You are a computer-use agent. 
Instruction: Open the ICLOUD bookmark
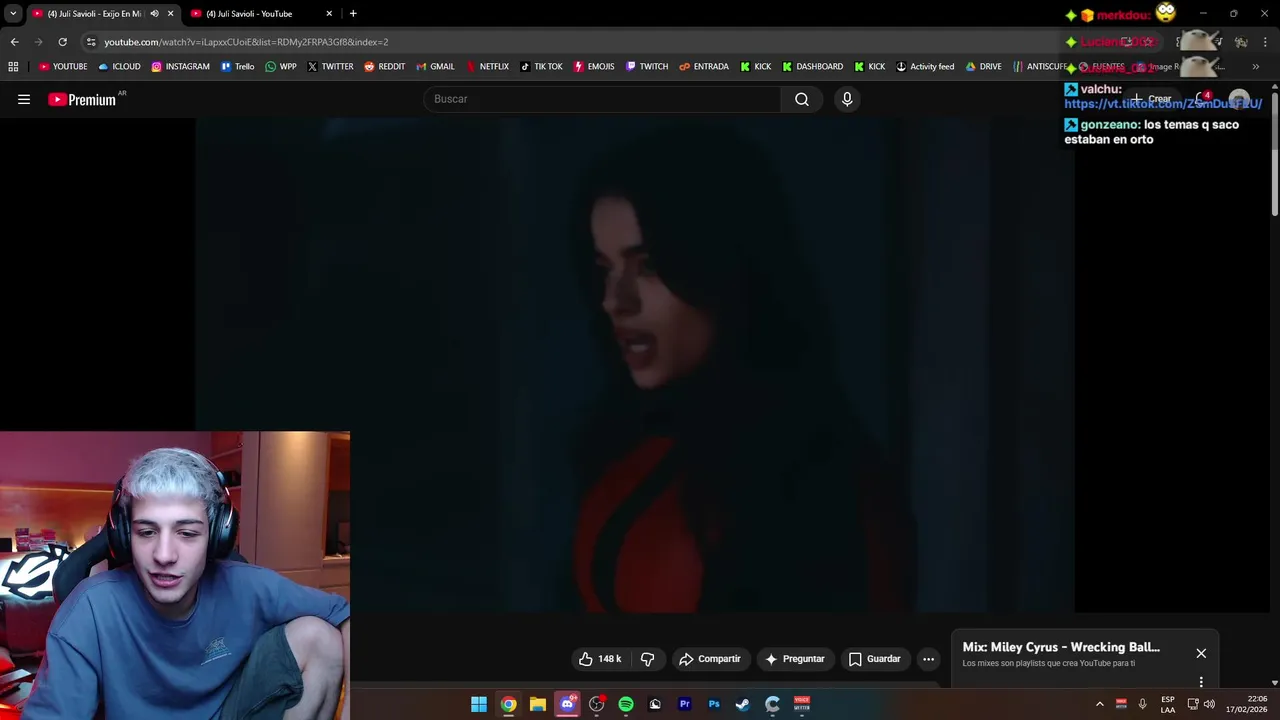pyautogui.click(x=119, y=67)
